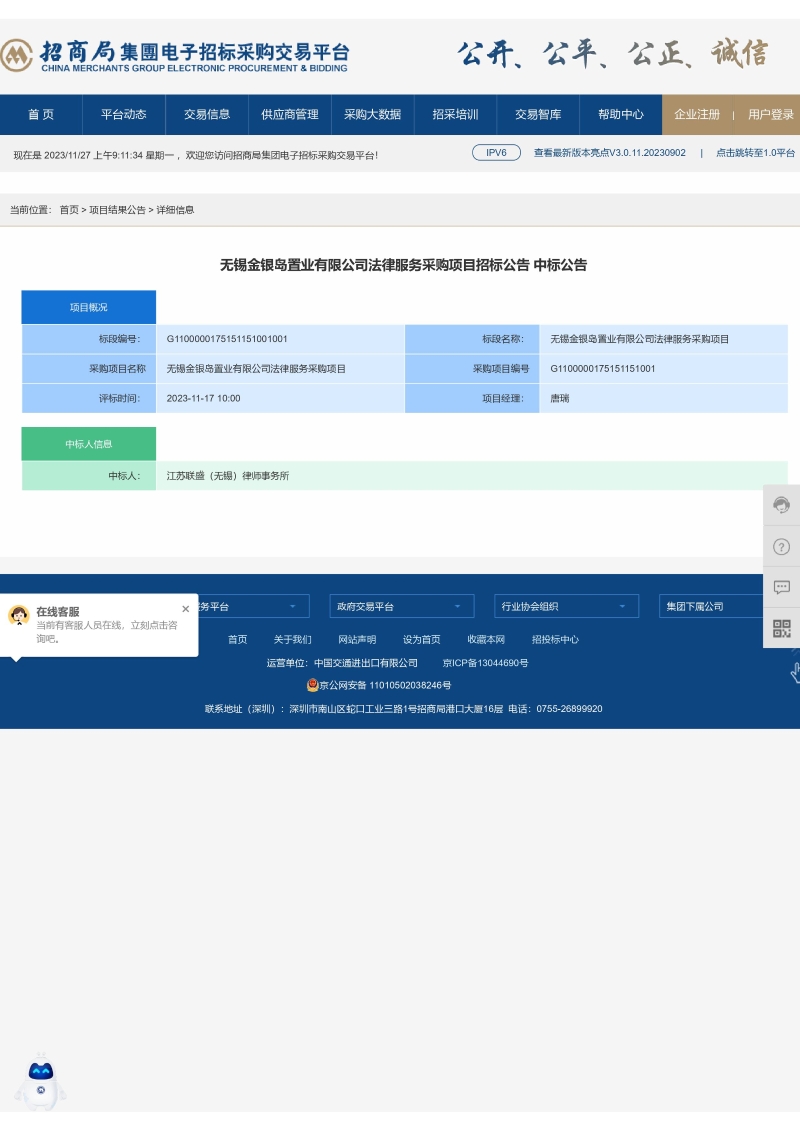Click the 在线客服 avatar icon
The image size is (800, 1131).
tap(19, 615)
